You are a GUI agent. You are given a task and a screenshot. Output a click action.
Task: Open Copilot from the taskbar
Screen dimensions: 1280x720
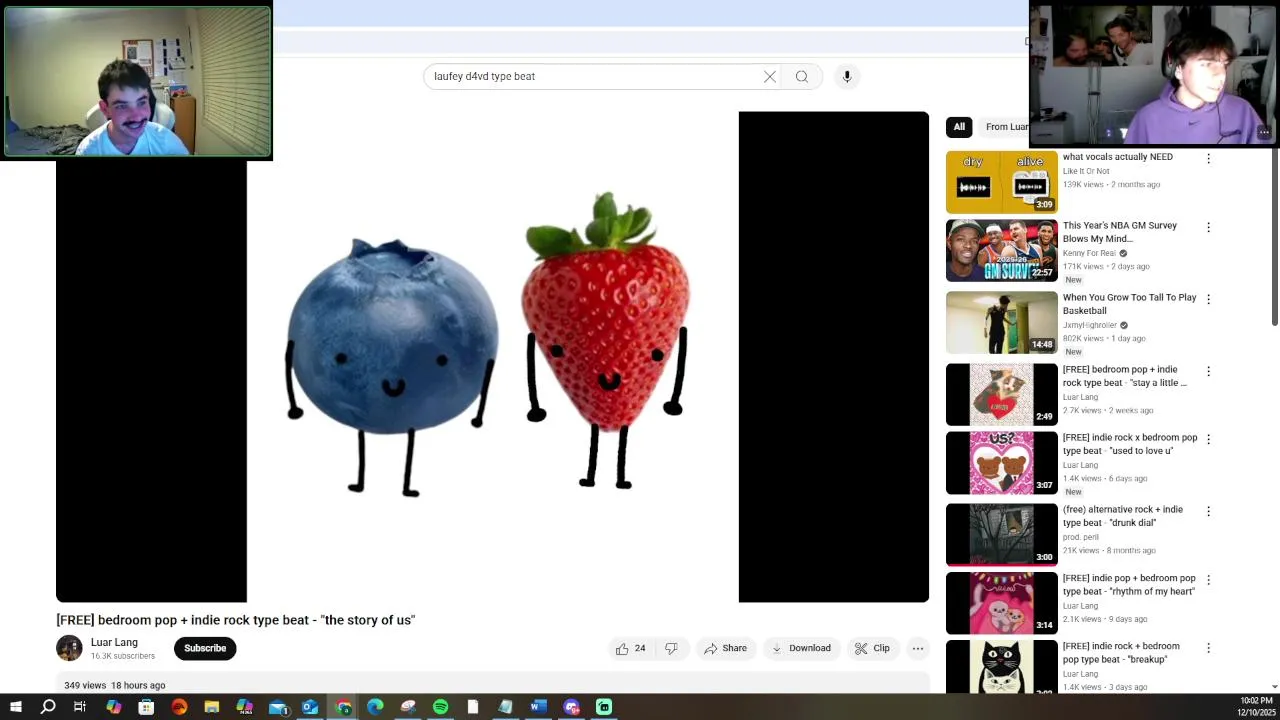[x=113, y=707]
